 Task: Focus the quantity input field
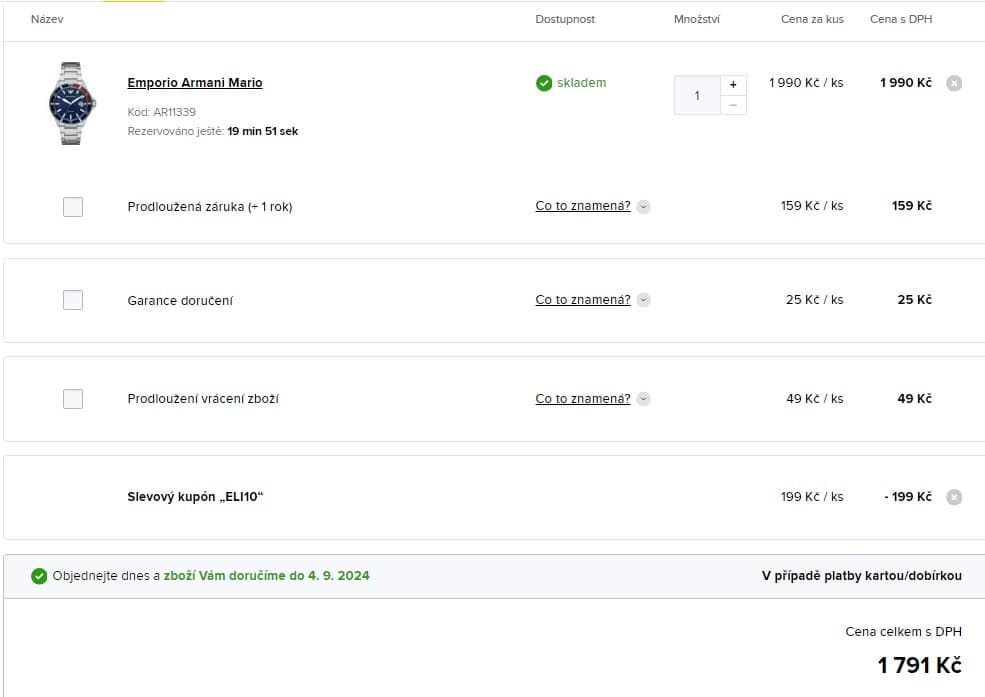697,95
